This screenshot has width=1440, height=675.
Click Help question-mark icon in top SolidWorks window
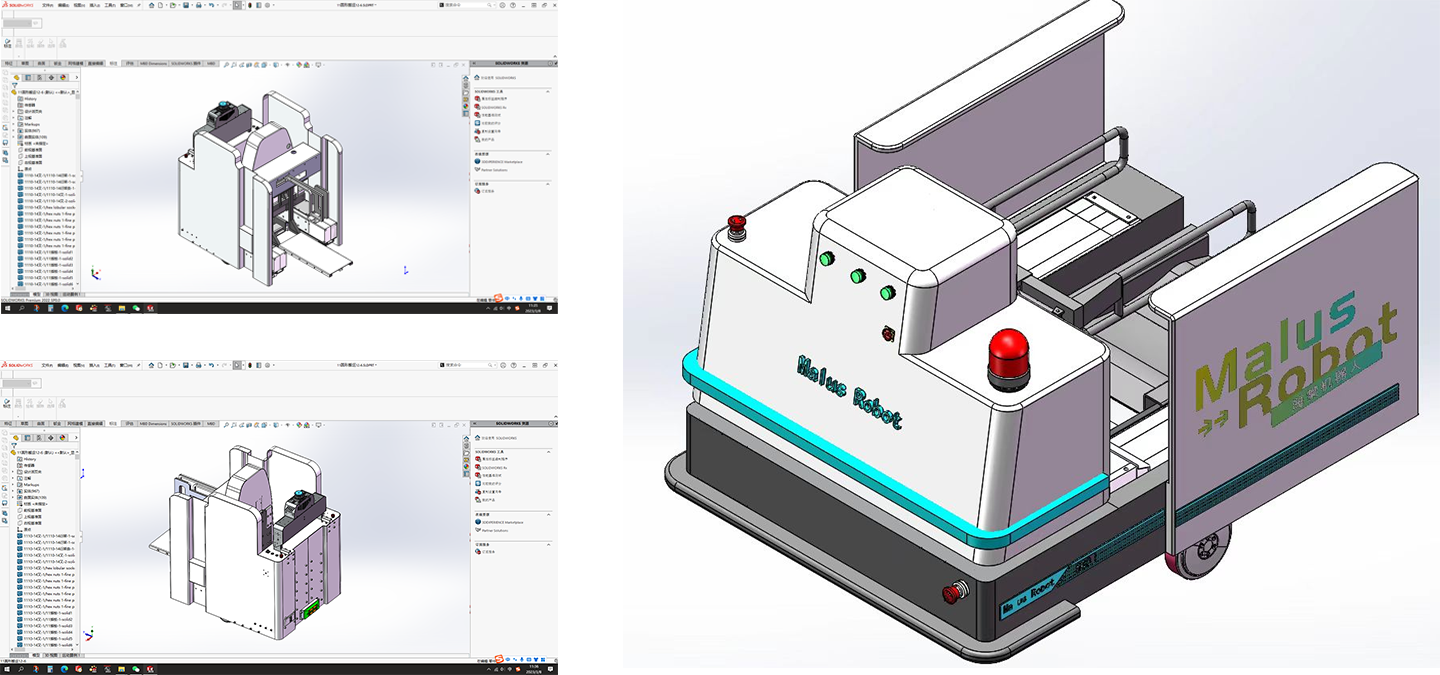click(513, 5)
